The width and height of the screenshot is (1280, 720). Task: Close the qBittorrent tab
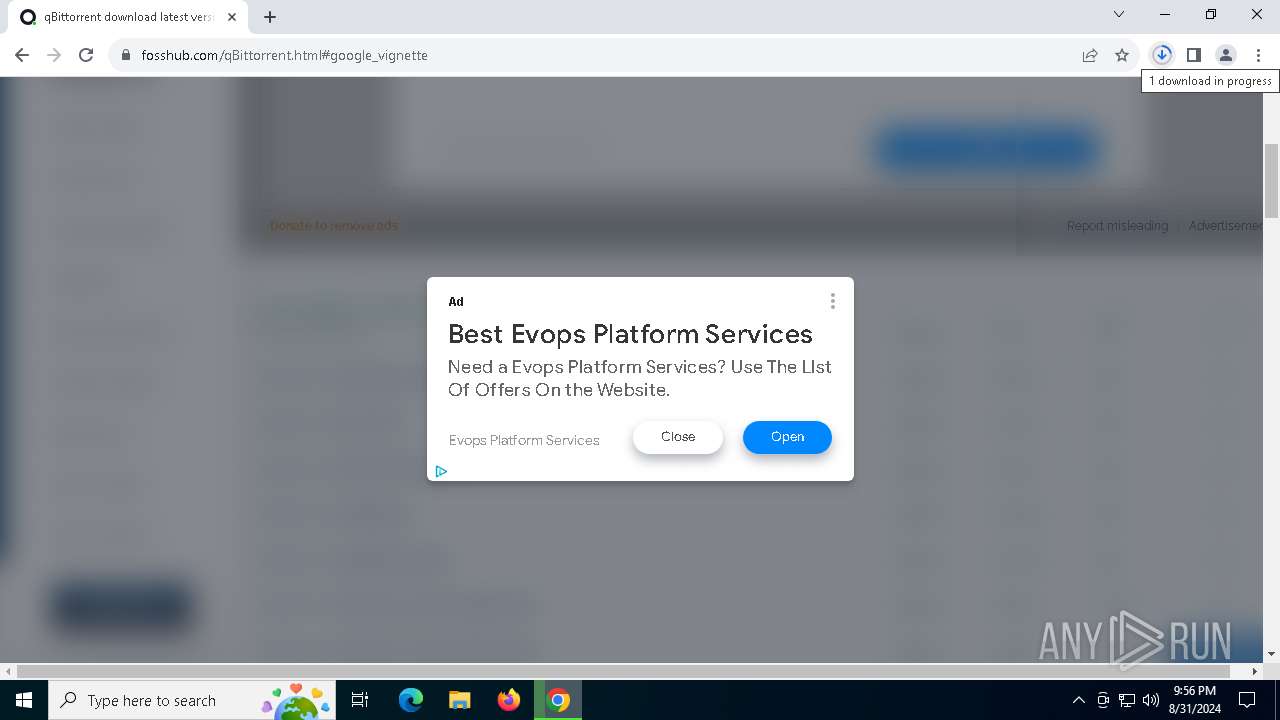[x=232, y=17]
